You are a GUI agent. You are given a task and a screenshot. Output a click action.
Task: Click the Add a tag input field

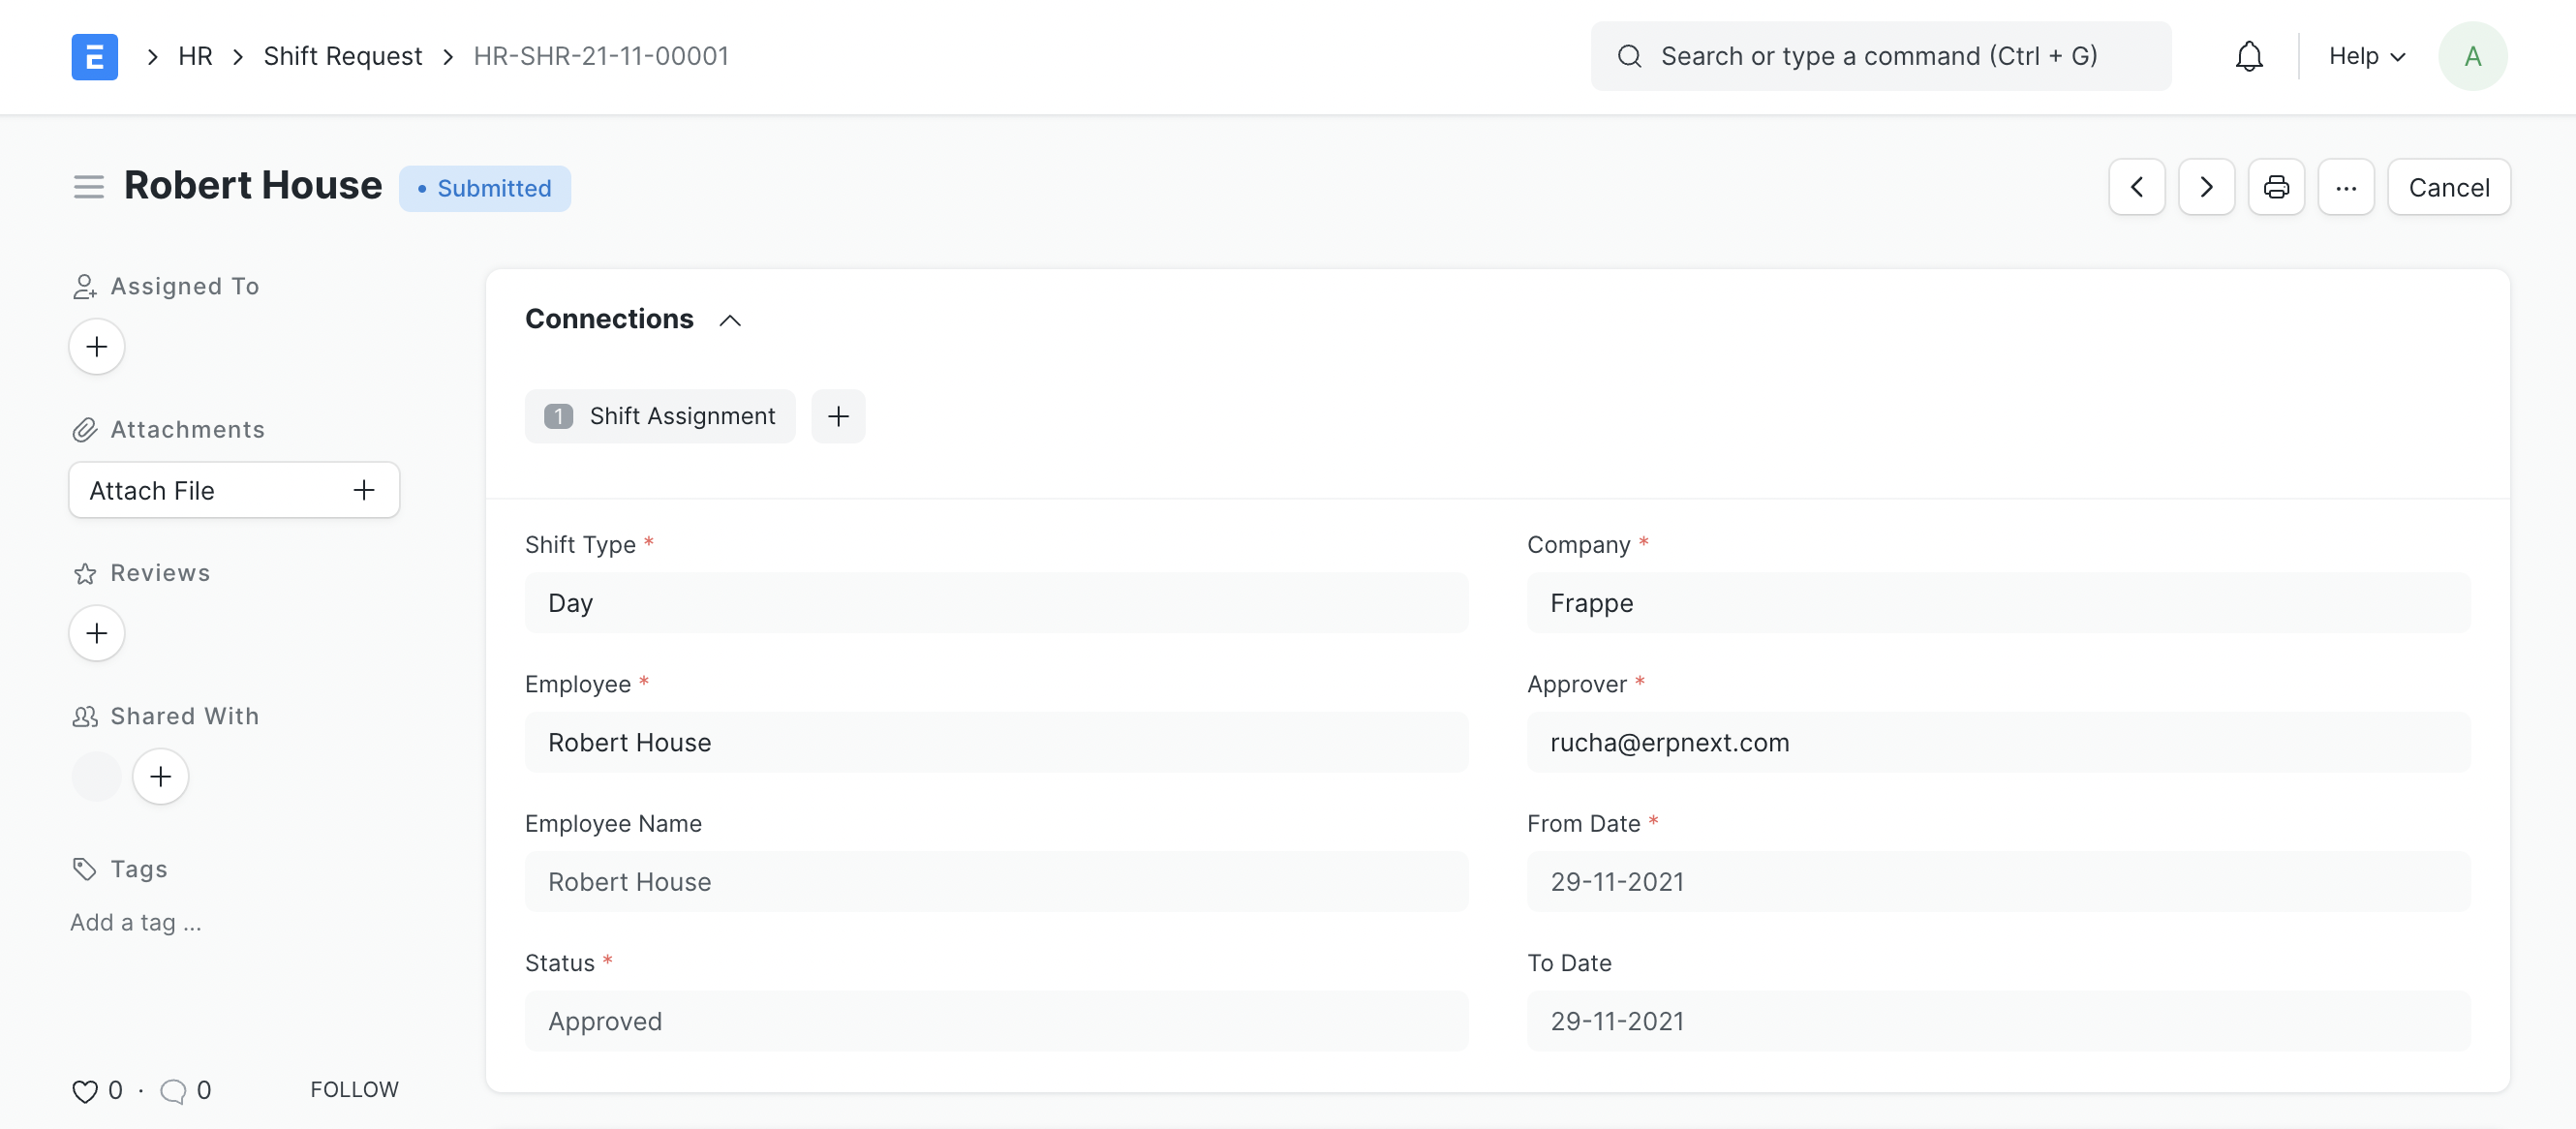click(137, 920)
